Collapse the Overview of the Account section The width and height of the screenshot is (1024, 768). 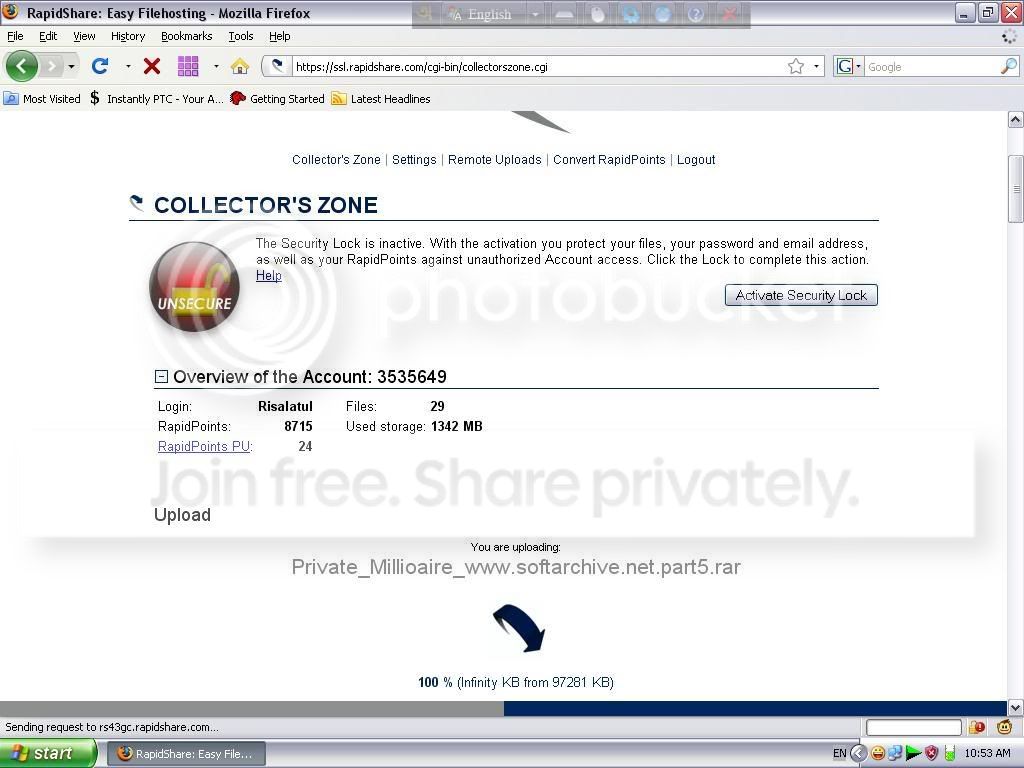pyautogui.click(x=161, y=376)
